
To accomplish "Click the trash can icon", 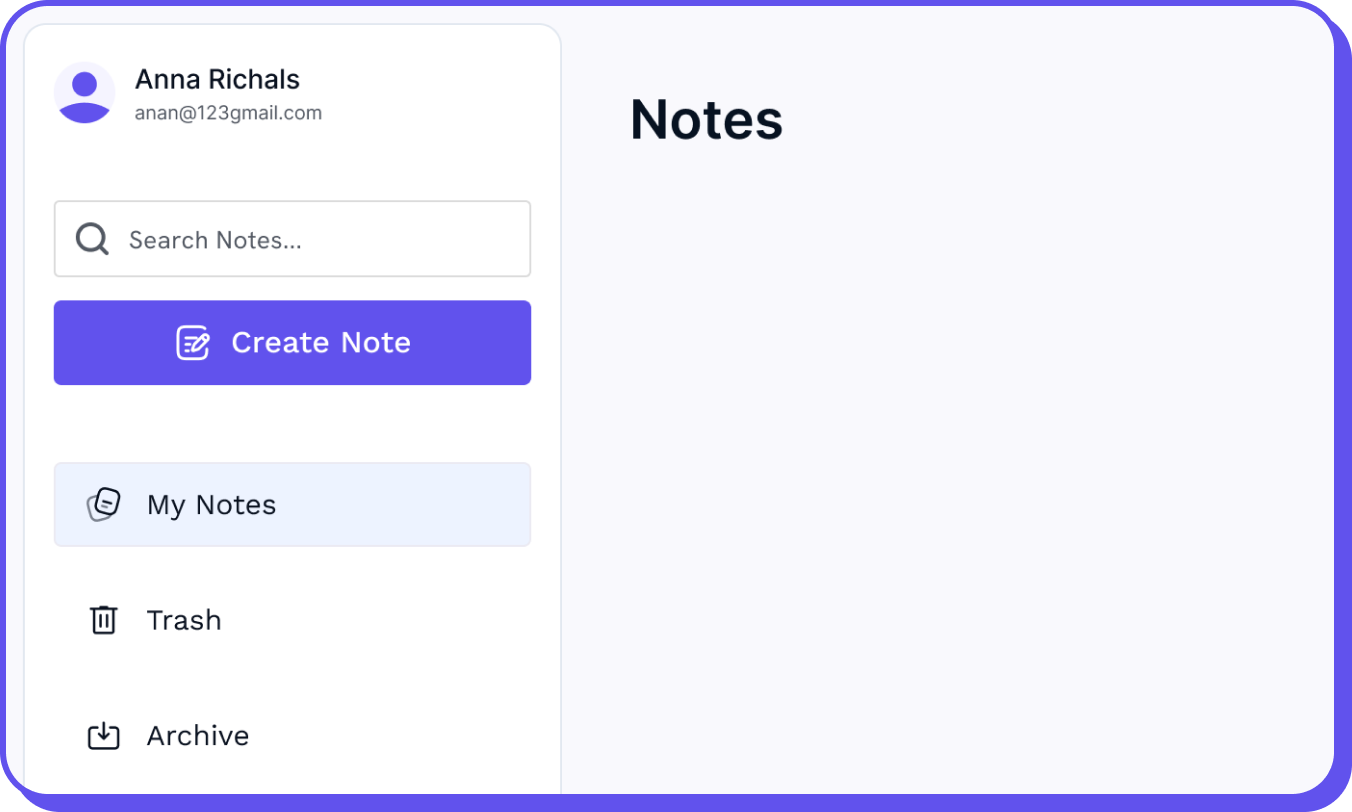I will 104,620.
